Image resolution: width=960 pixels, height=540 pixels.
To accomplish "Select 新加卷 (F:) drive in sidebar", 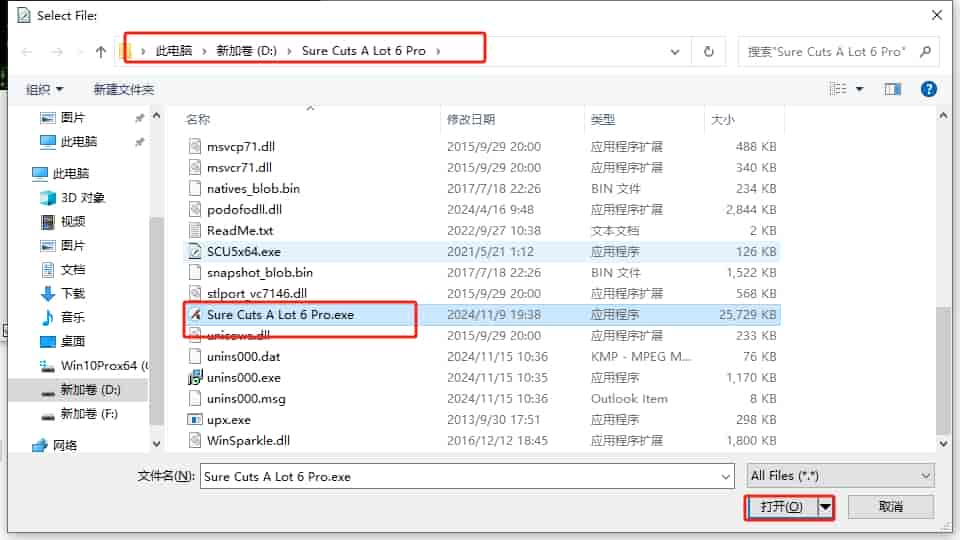I will pyautogui.click(x=89, y=414).
